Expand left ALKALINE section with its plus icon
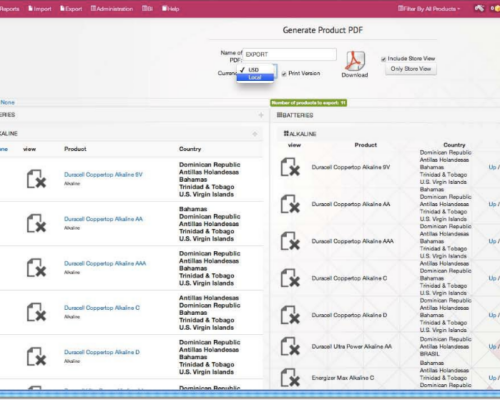Screen dimensions: 500x400 255,134
